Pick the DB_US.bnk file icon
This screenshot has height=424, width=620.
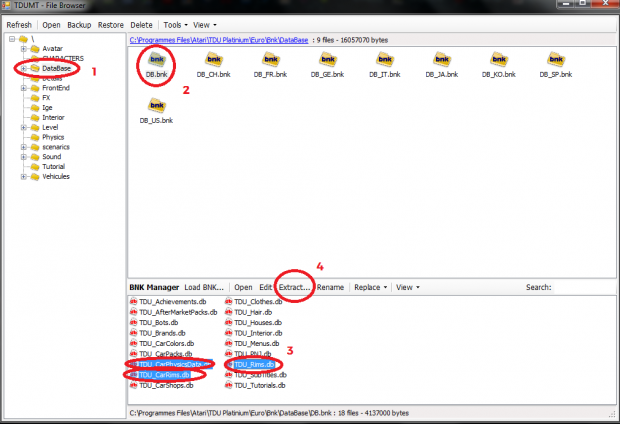point(157,107)
